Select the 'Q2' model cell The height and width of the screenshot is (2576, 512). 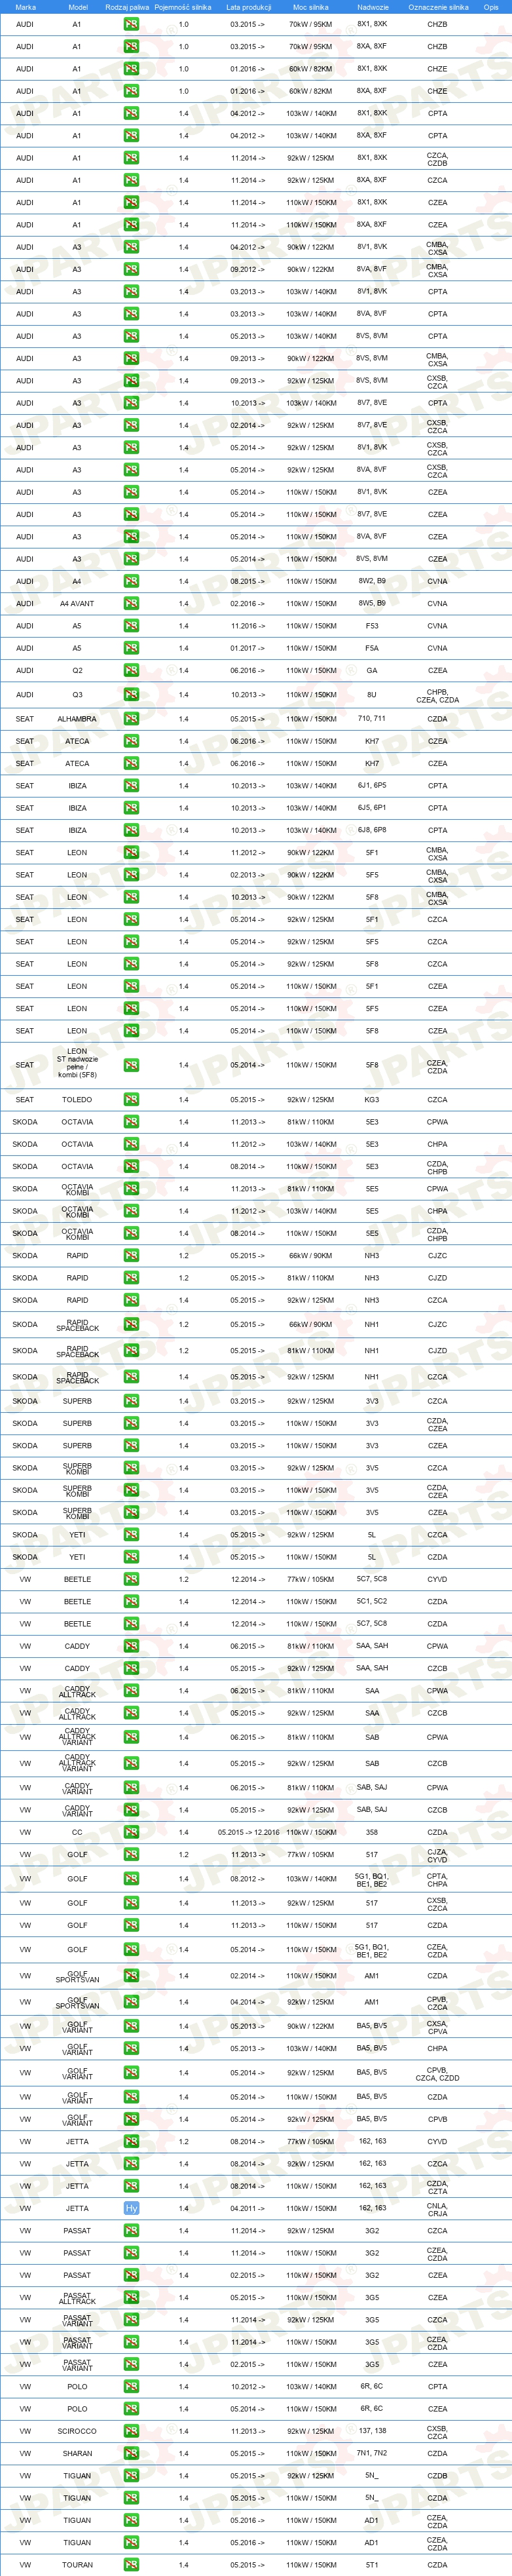(x=77, y=670)
